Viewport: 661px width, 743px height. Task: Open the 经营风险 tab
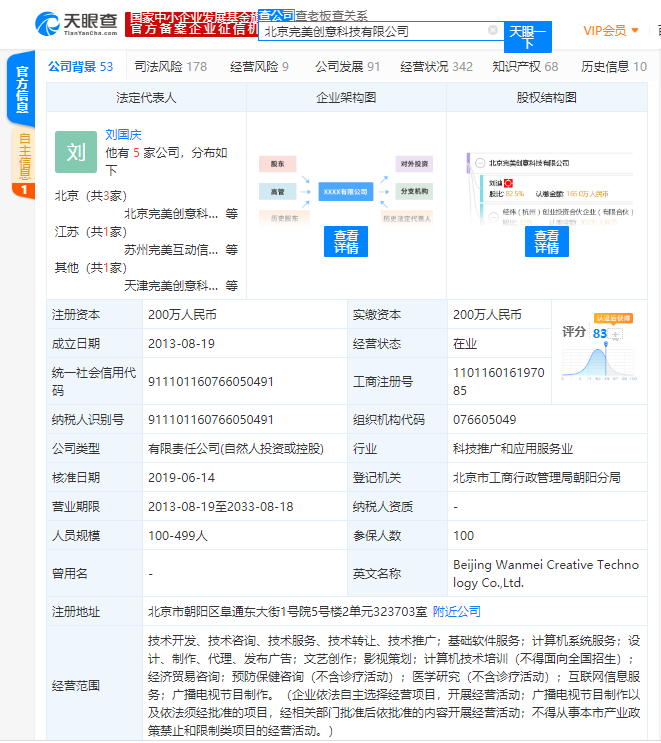[259, 67]
